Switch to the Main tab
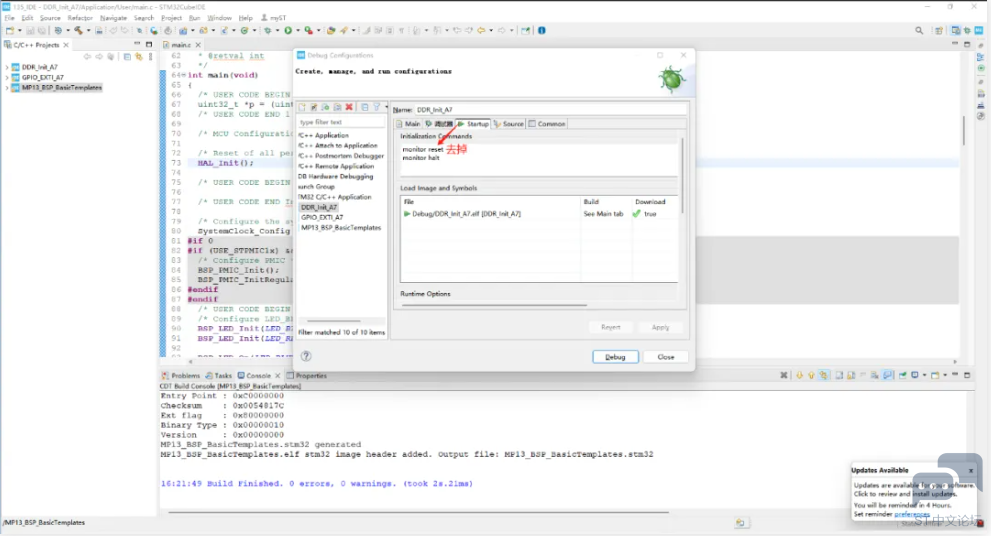Screen dimensions: 991x536 click(408, 124)
